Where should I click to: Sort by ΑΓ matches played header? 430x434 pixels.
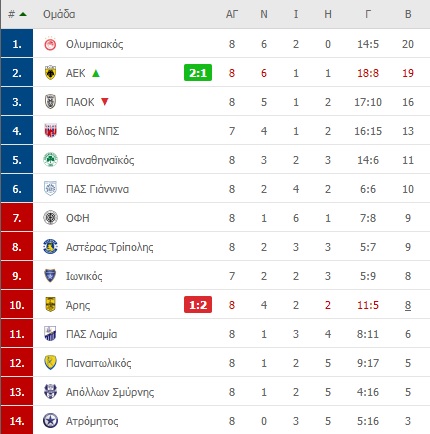(x=232, y=14)
